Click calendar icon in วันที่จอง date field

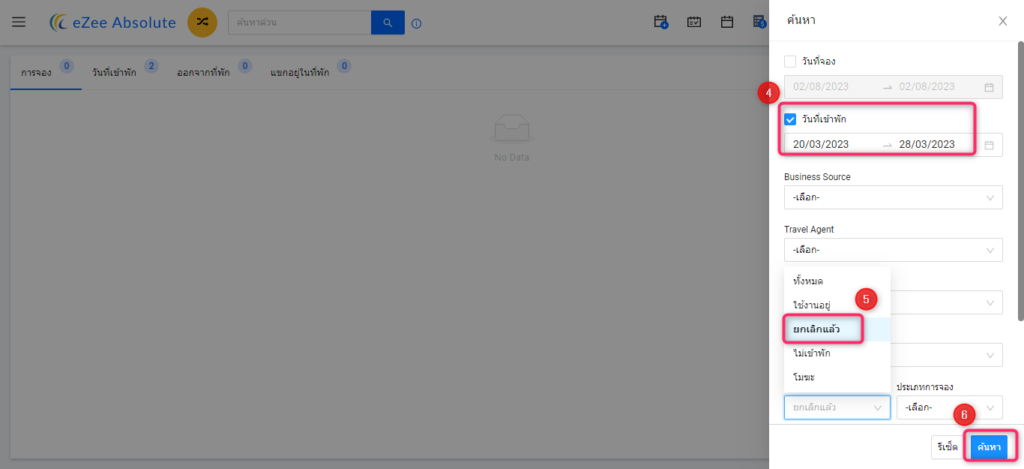click(x=989, y=87)
